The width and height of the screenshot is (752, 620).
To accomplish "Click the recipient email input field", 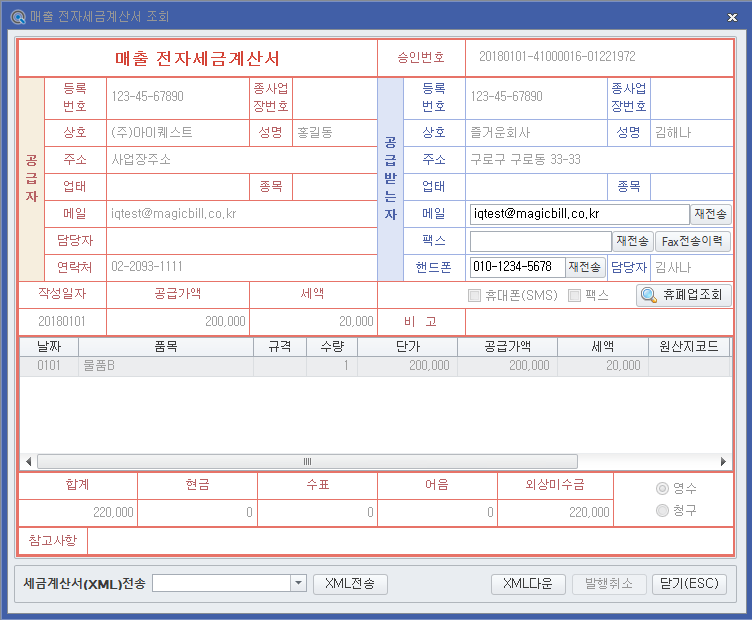I will tap(579, 214).
